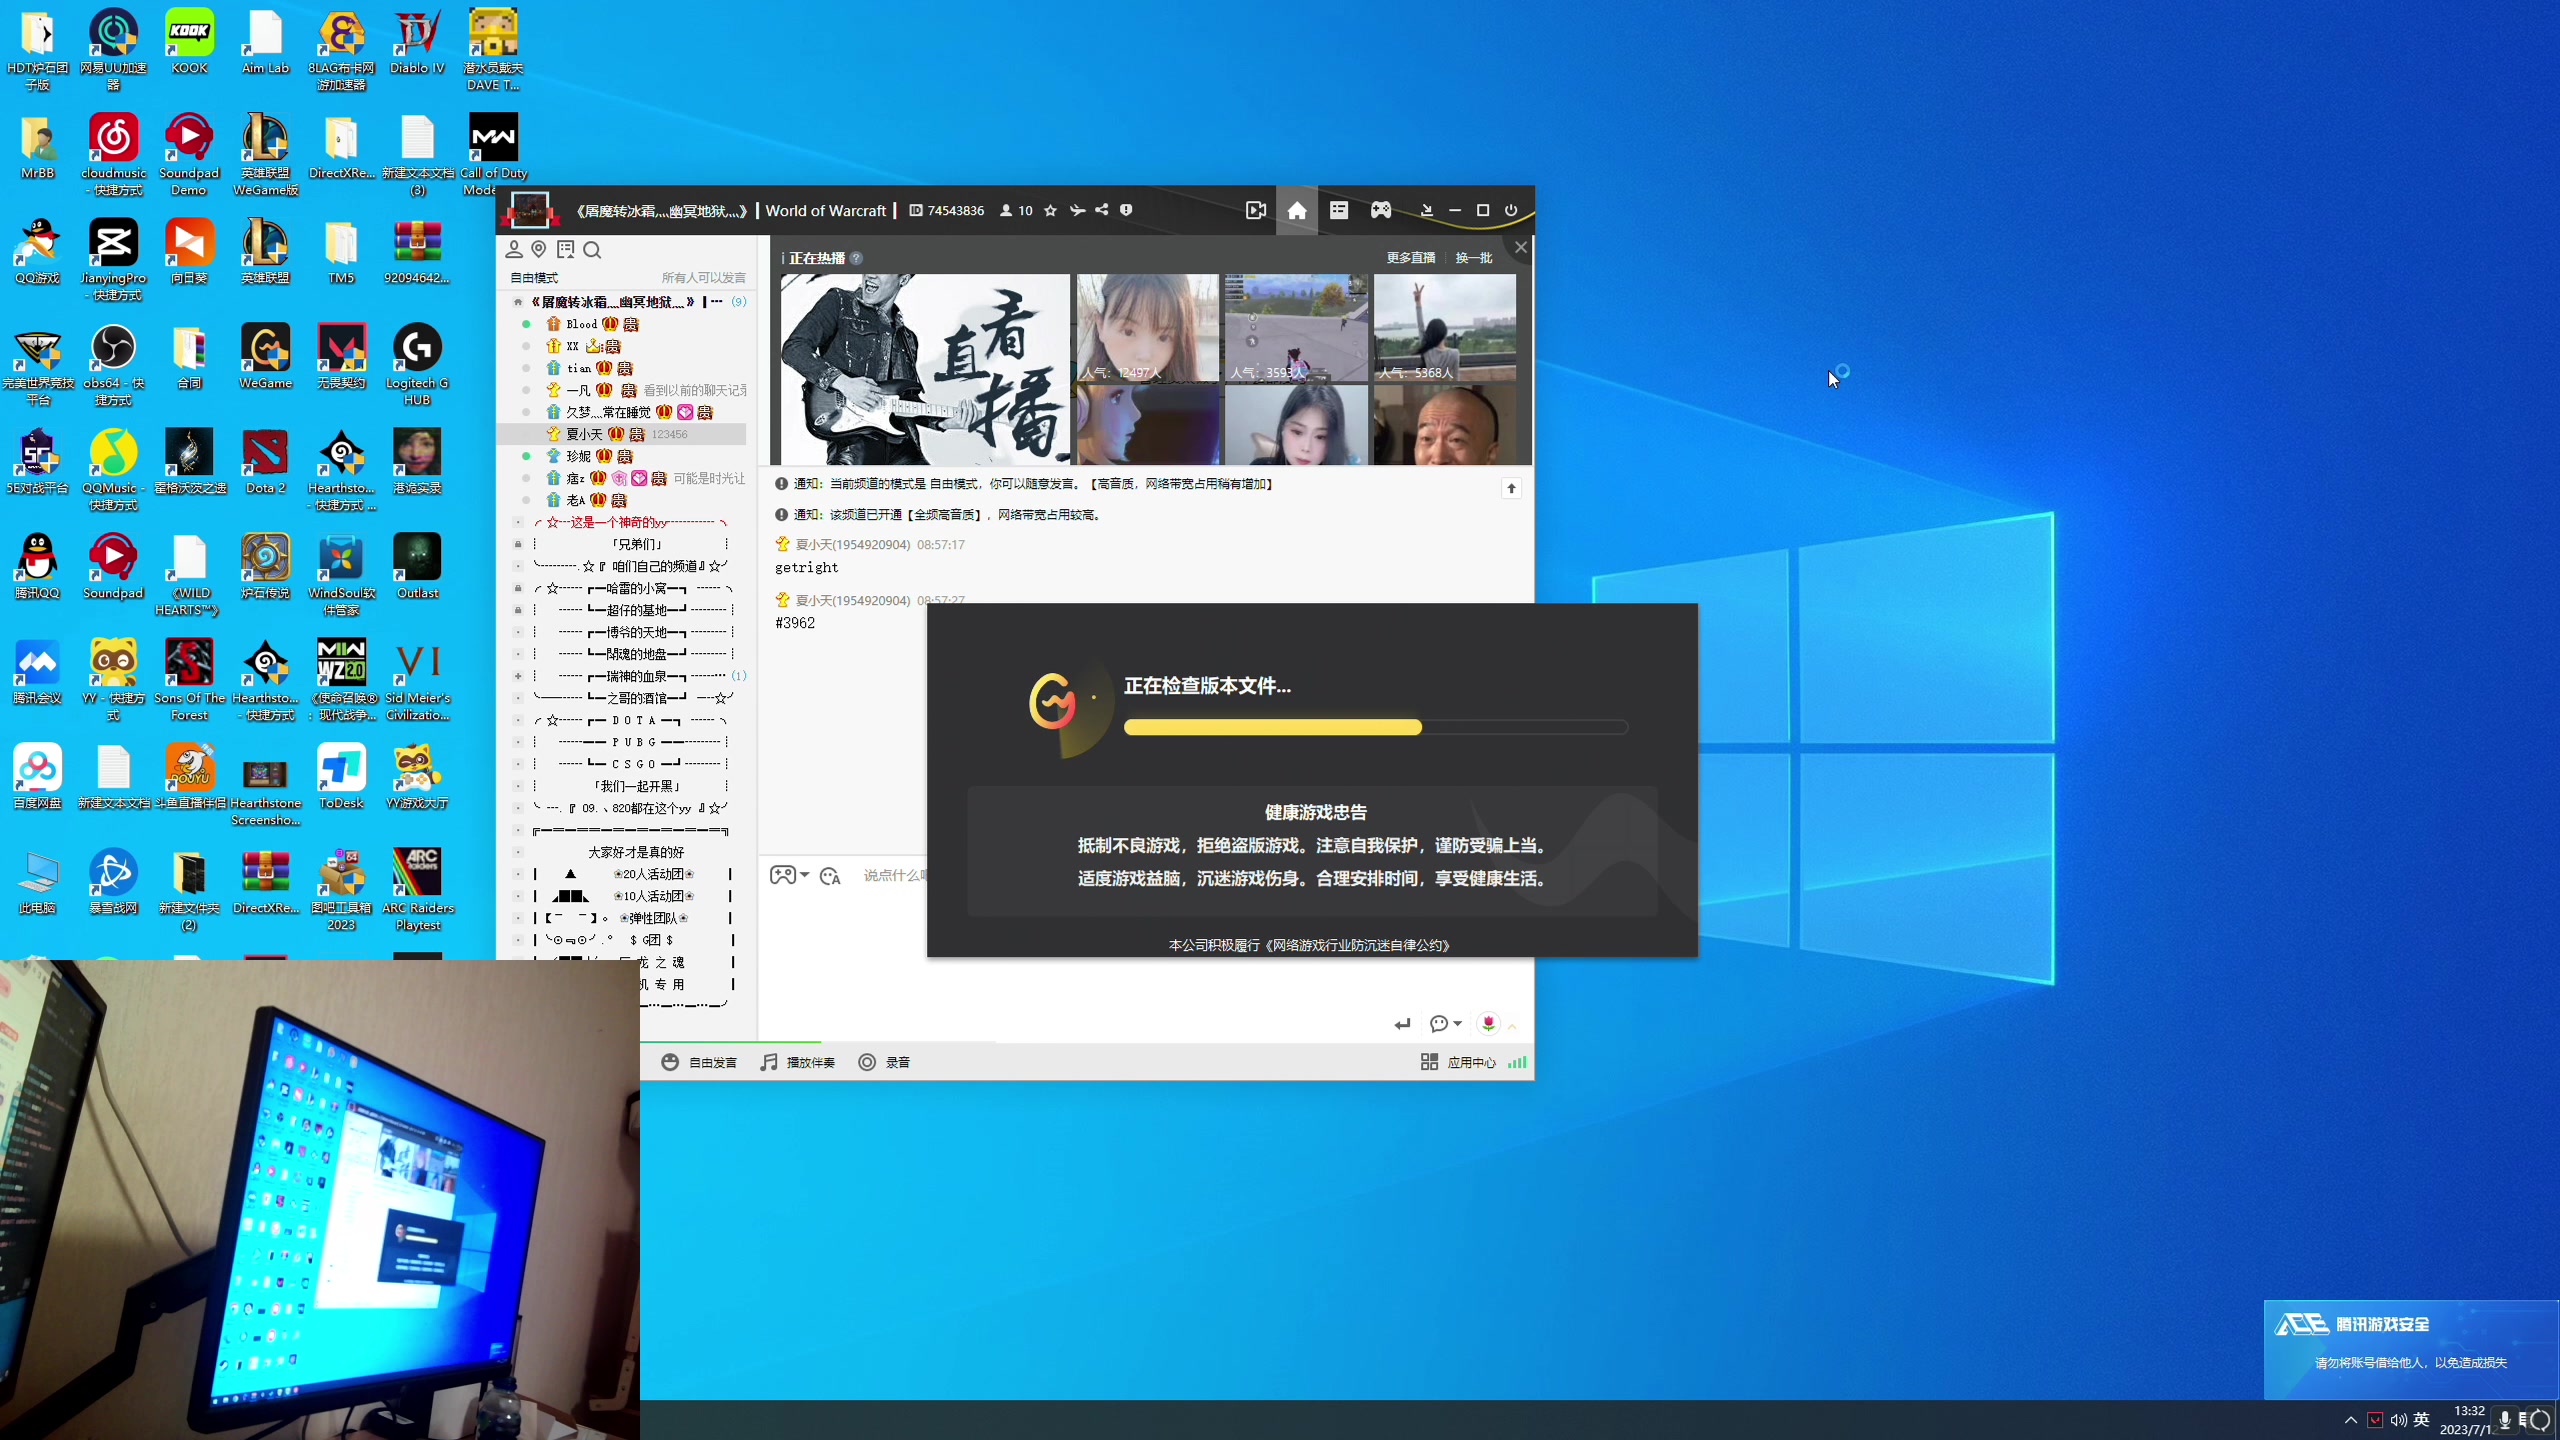
Task: Open the KOOK desktop shortcut
Action: 189,43
